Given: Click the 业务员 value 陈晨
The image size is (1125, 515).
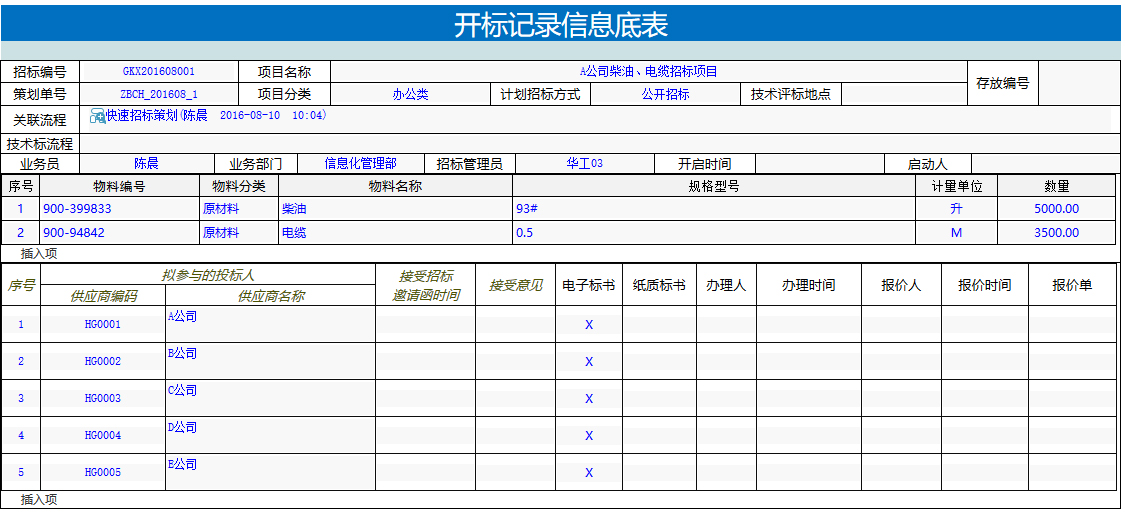Looking at the screenshot, I should point(146,164).
